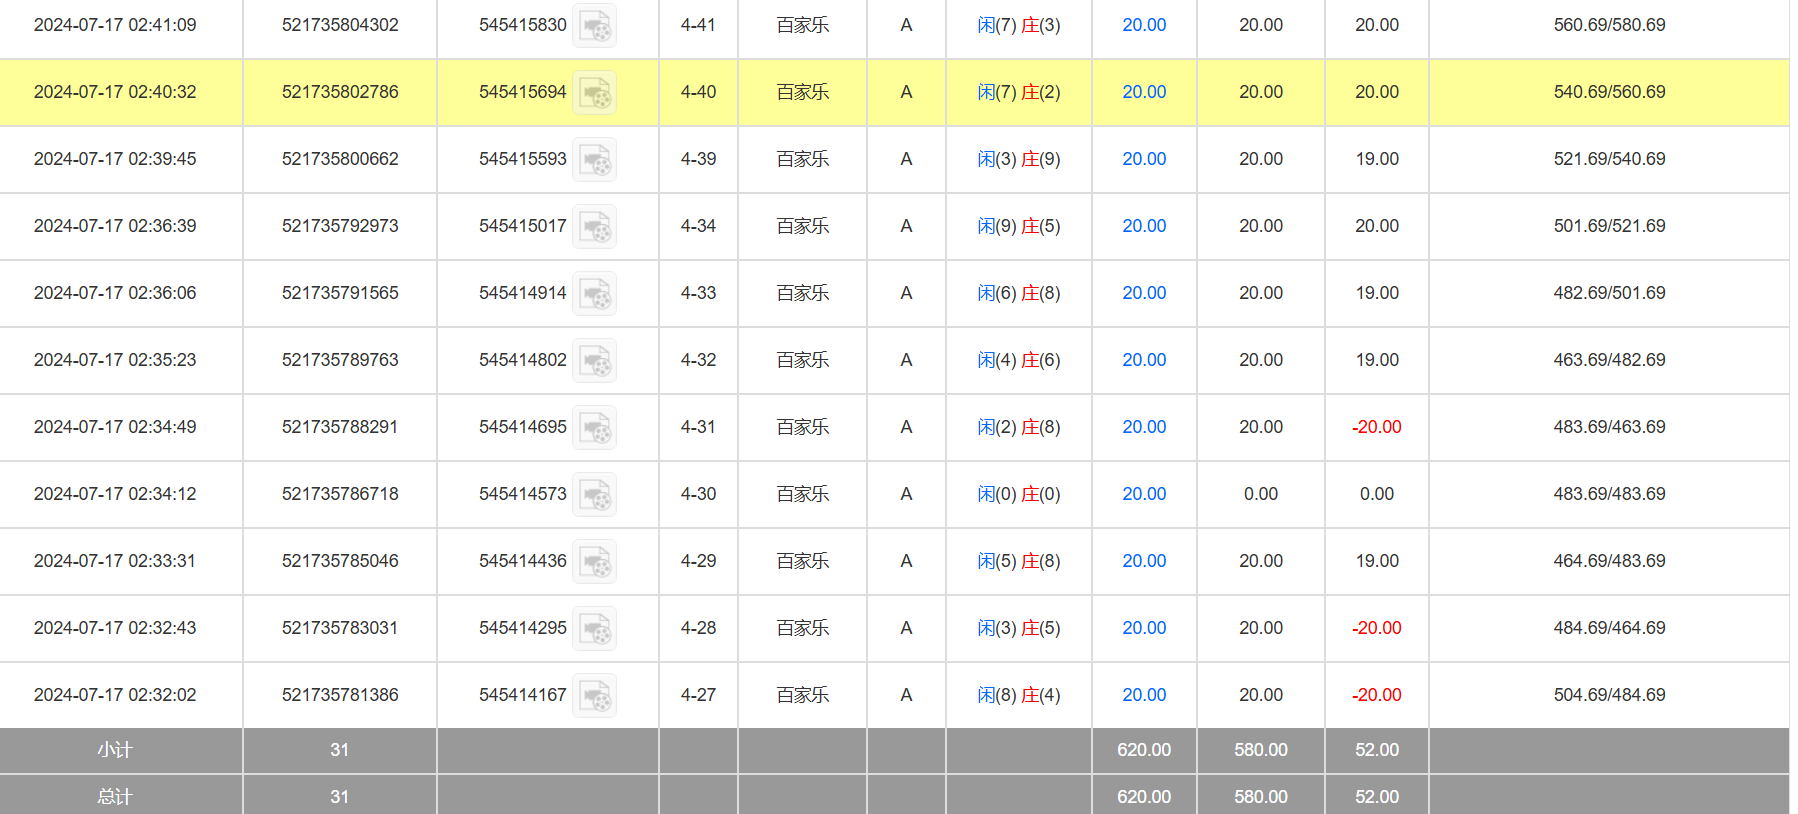Click video icon next to 545414167

tap(595, 696)
